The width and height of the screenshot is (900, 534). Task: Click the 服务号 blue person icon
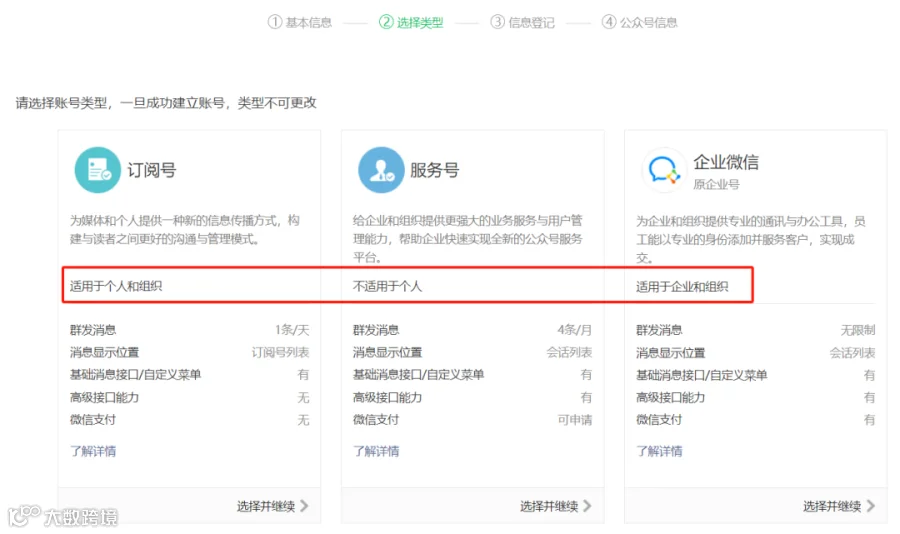381,170
